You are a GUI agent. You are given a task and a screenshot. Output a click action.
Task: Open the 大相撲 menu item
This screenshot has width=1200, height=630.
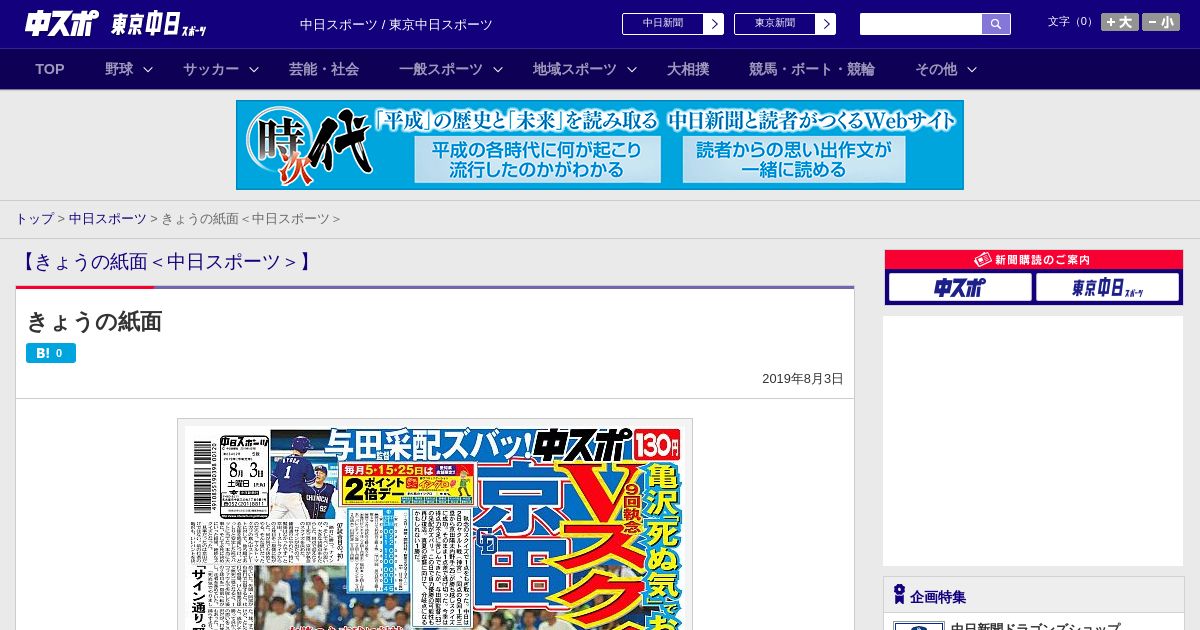(688, 69)
